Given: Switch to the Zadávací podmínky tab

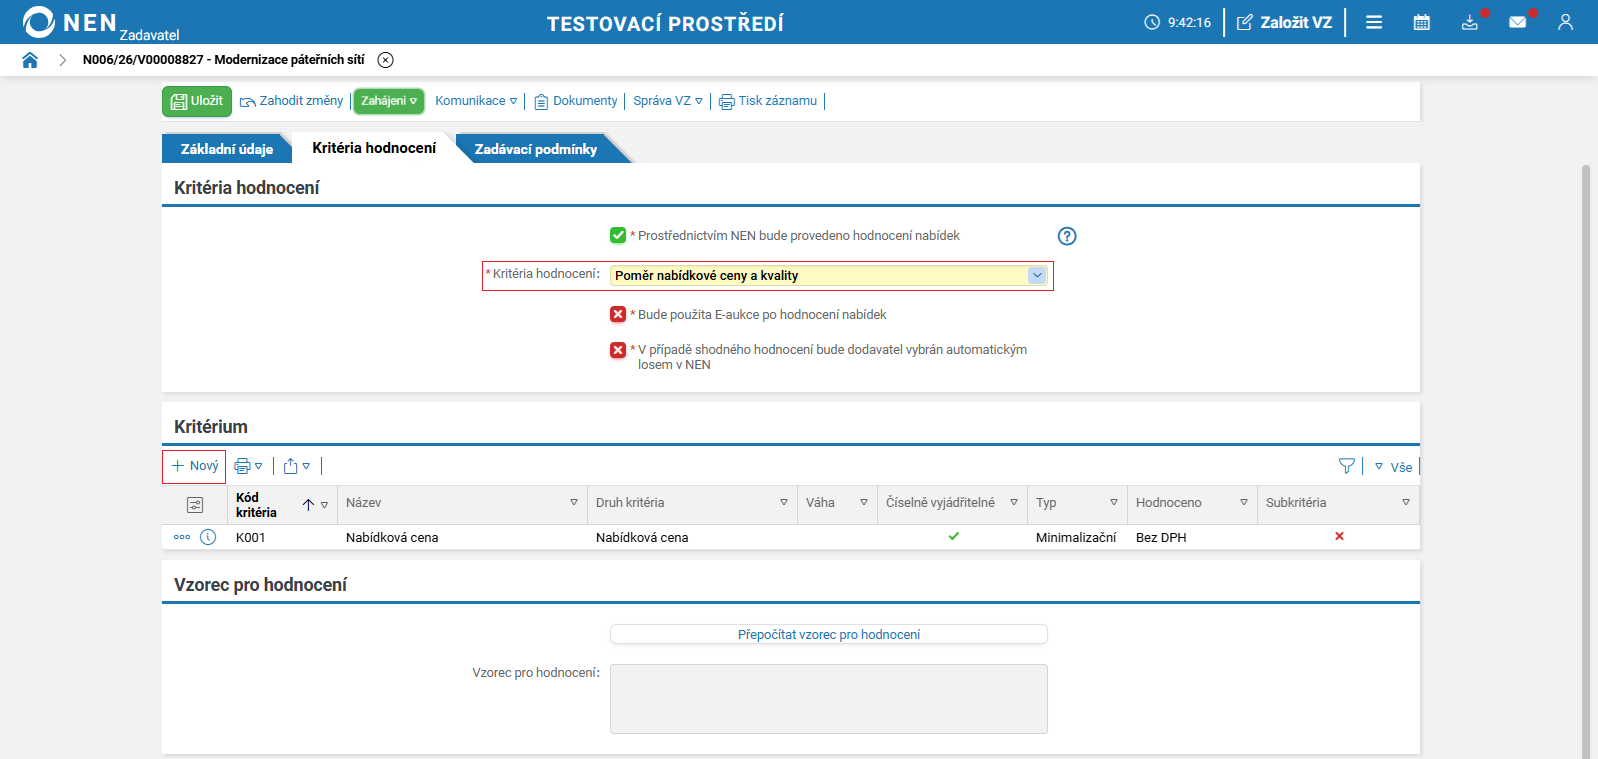Looking at the screenshot, I should pos(536,149).
